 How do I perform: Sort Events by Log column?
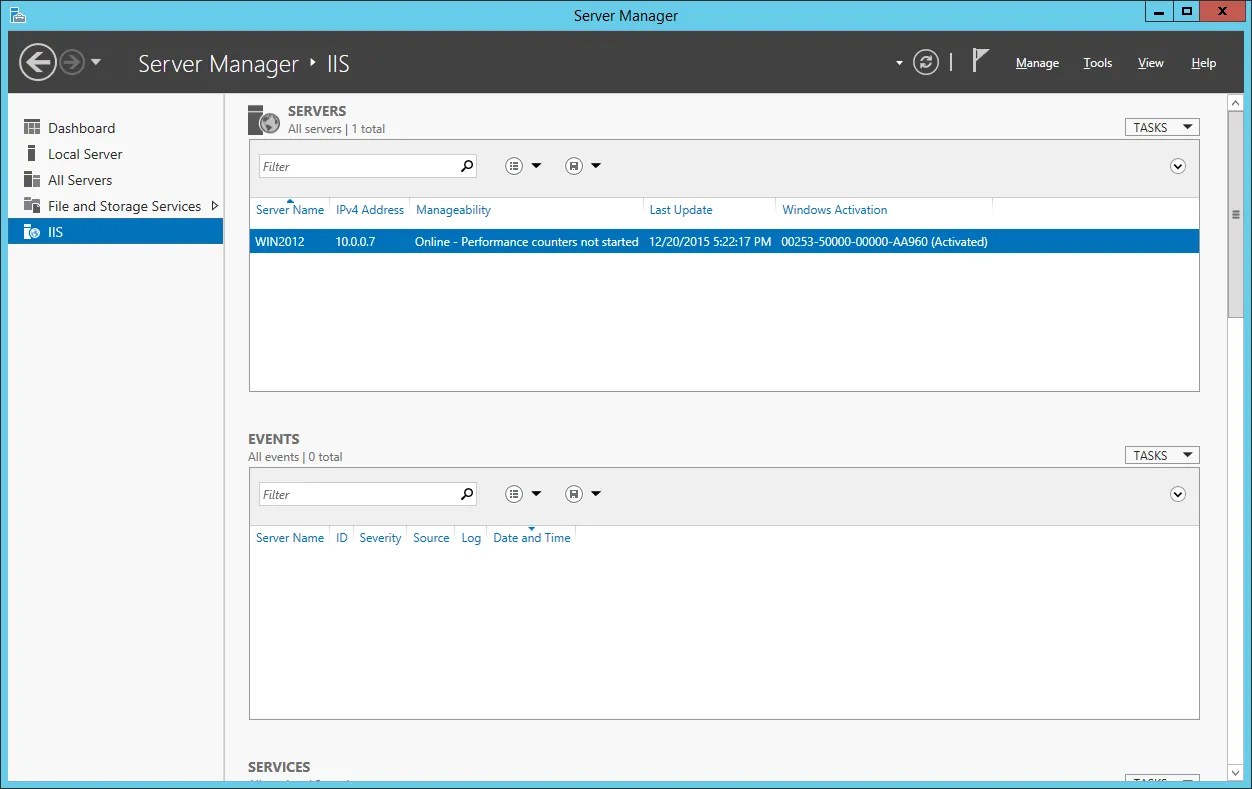click(471, 538)
